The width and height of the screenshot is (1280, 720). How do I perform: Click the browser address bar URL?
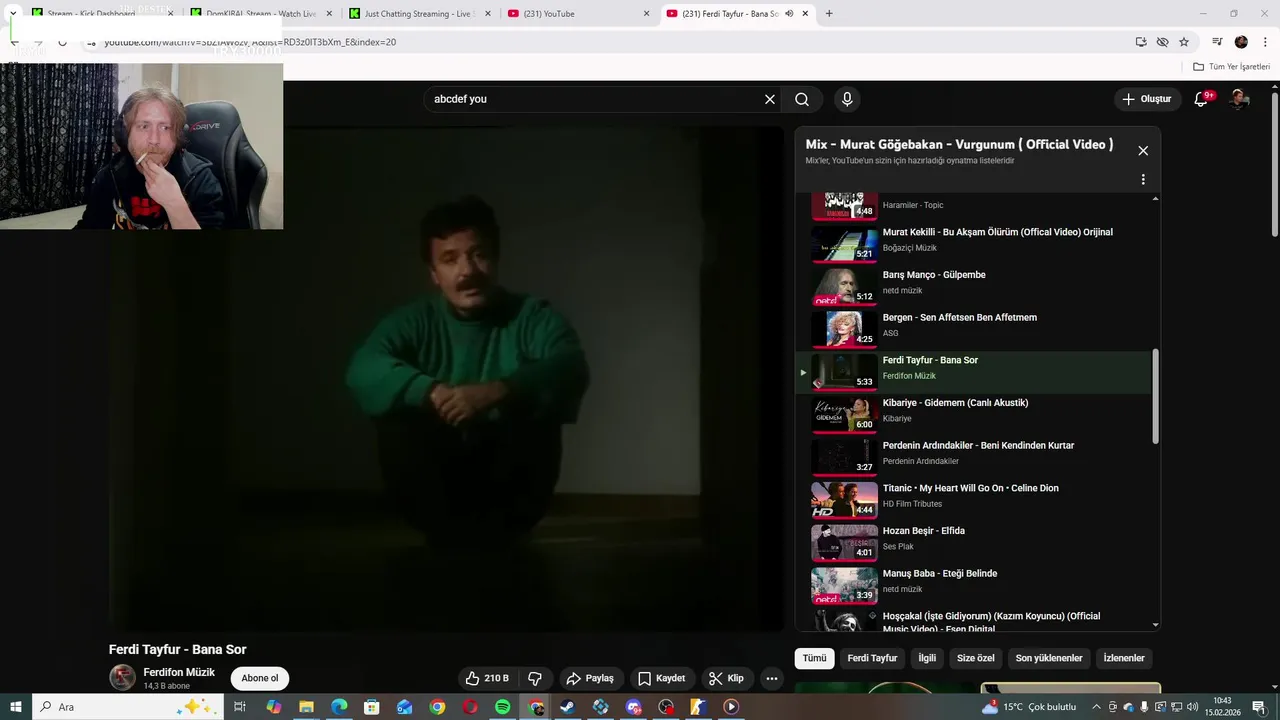(250, 42)
